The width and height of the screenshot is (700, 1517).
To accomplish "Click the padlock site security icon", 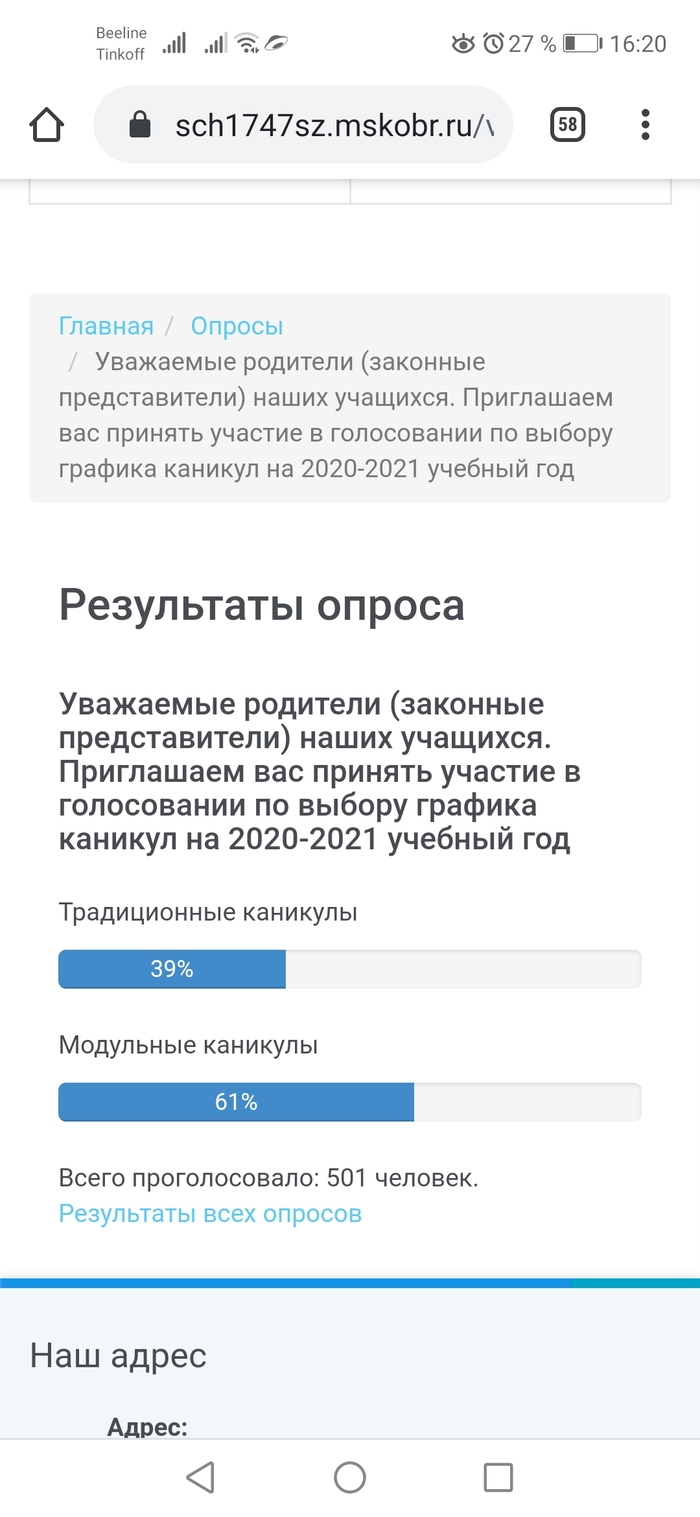I will (x=140, y=125).
